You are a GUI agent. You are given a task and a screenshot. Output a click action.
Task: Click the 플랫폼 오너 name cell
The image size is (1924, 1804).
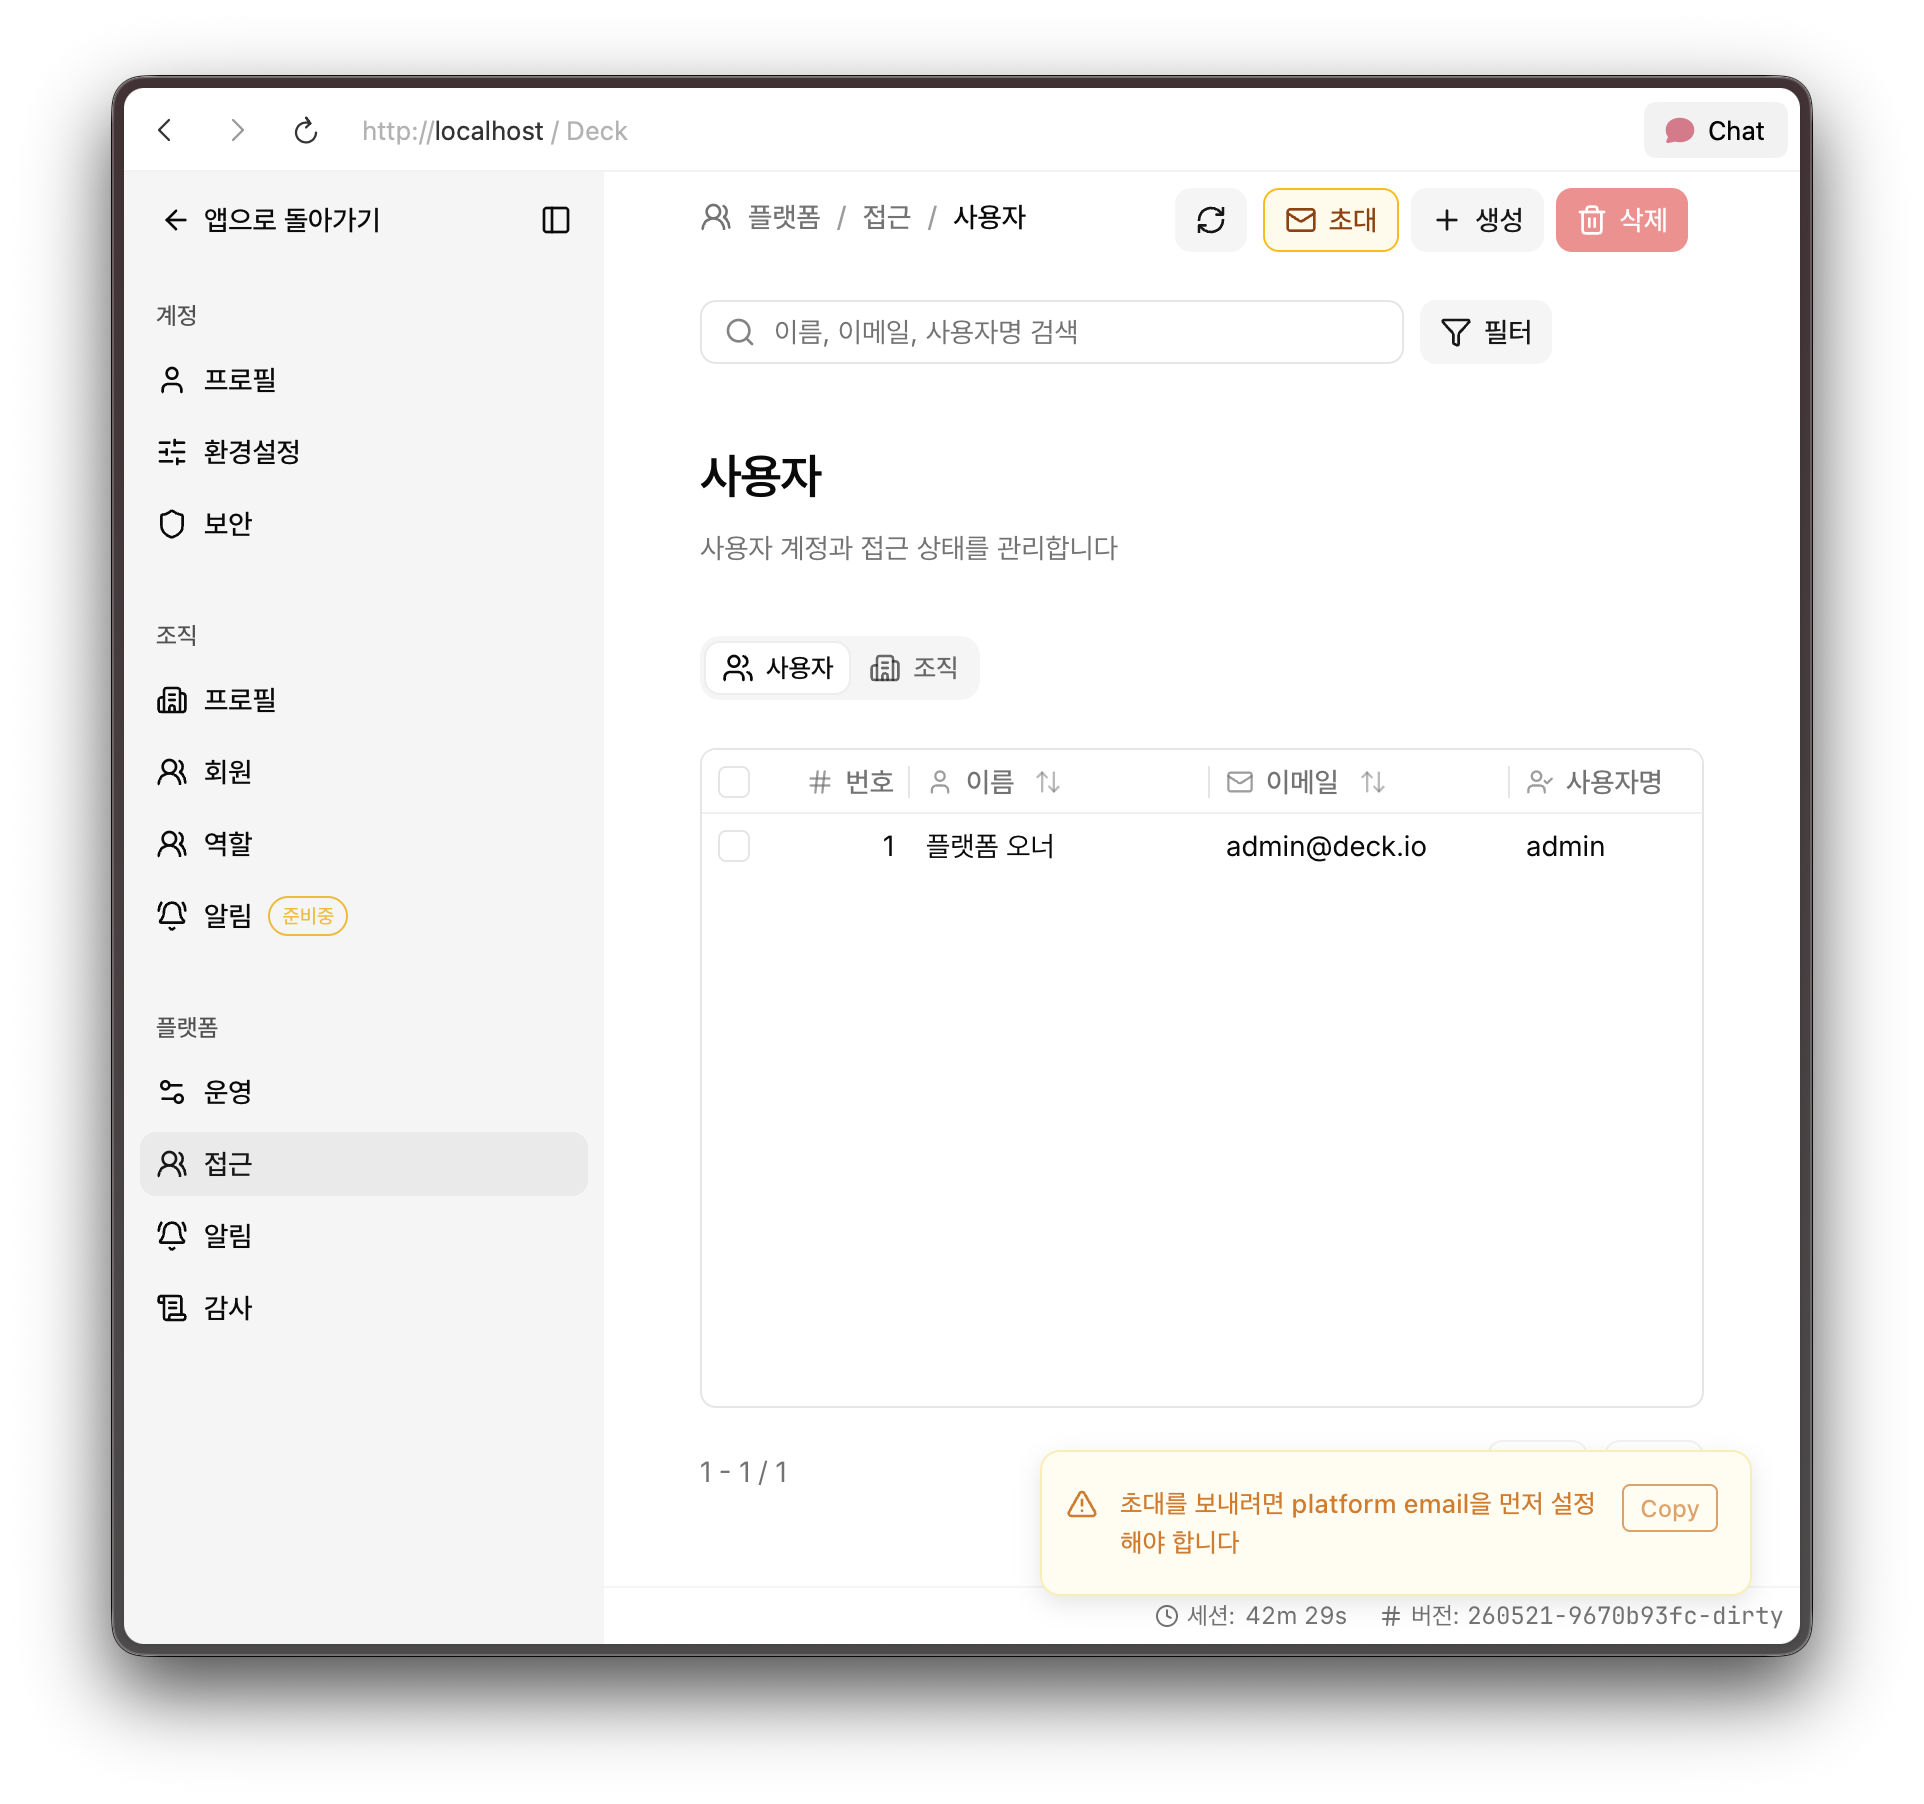point(990,846)
